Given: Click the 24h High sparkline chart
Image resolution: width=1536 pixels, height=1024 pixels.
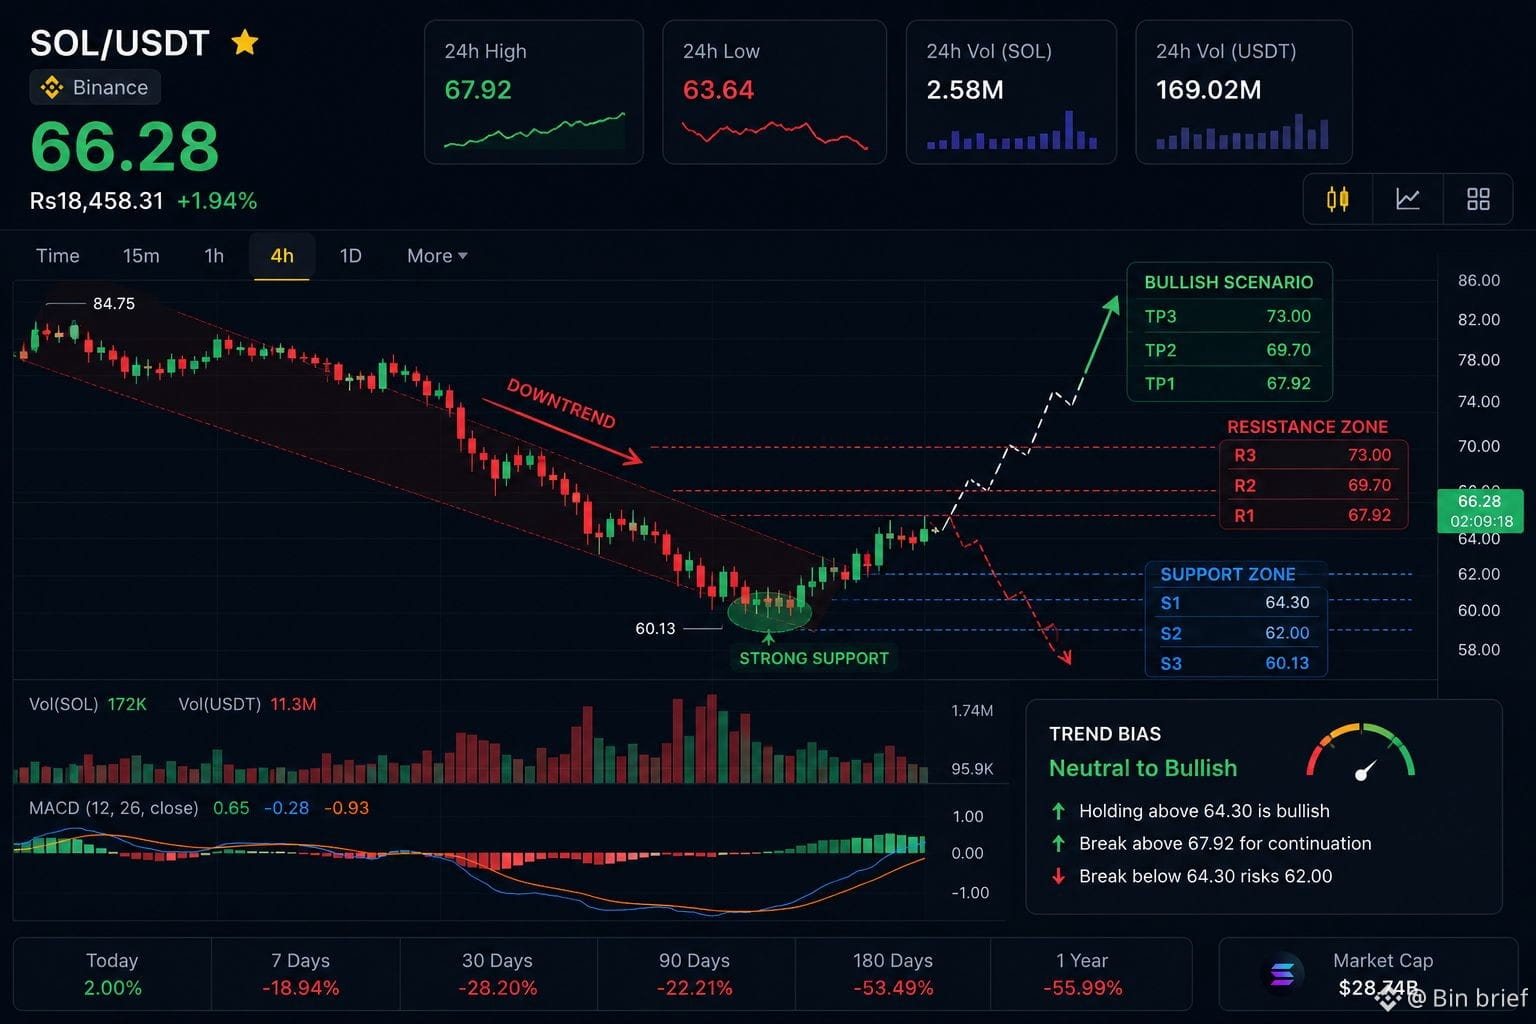Looking at the screenshot, I should point(534,131).
